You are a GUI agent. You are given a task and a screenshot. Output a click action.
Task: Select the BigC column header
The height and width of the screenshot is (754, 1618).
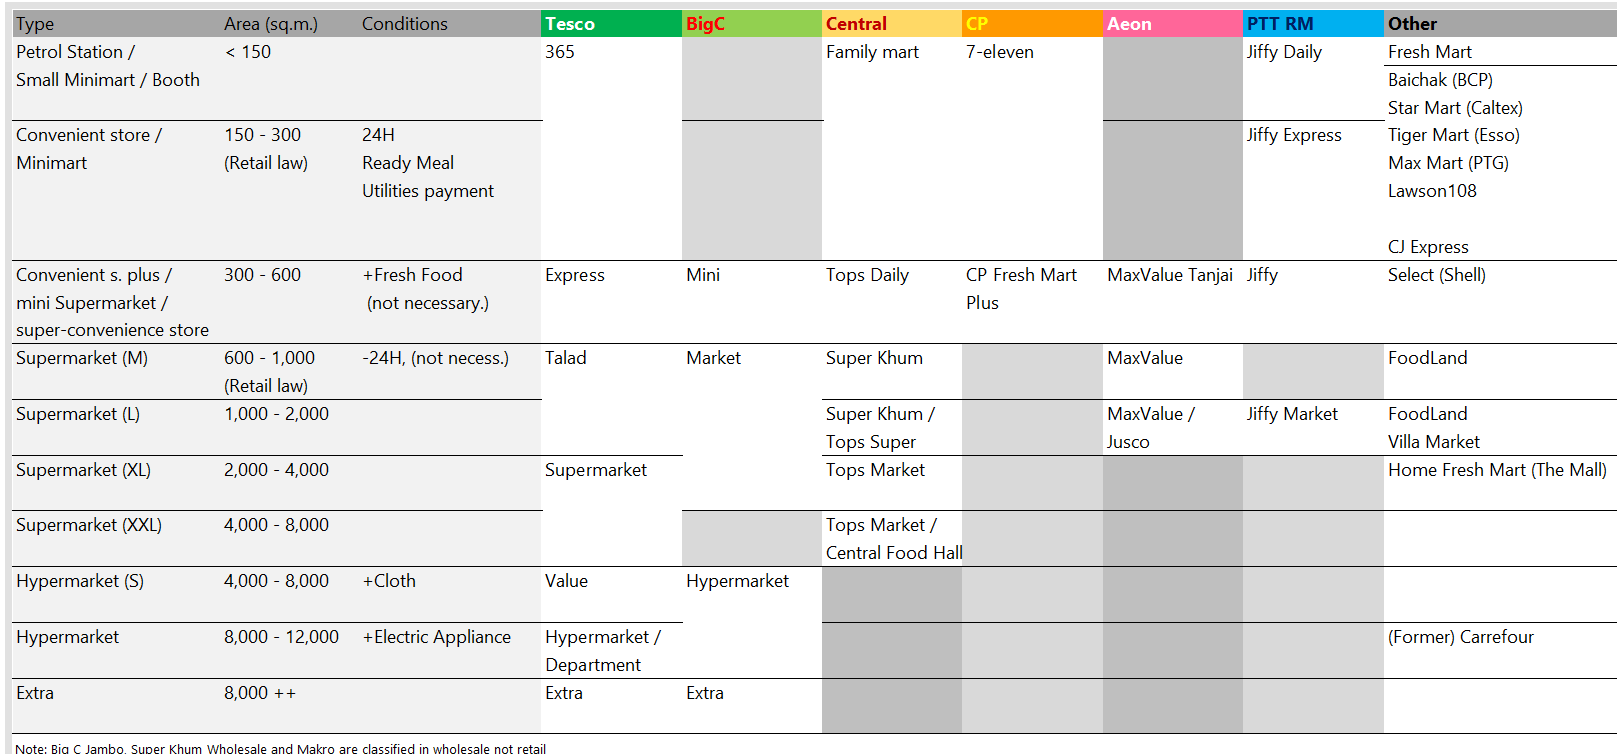click(x=750, y=24)
